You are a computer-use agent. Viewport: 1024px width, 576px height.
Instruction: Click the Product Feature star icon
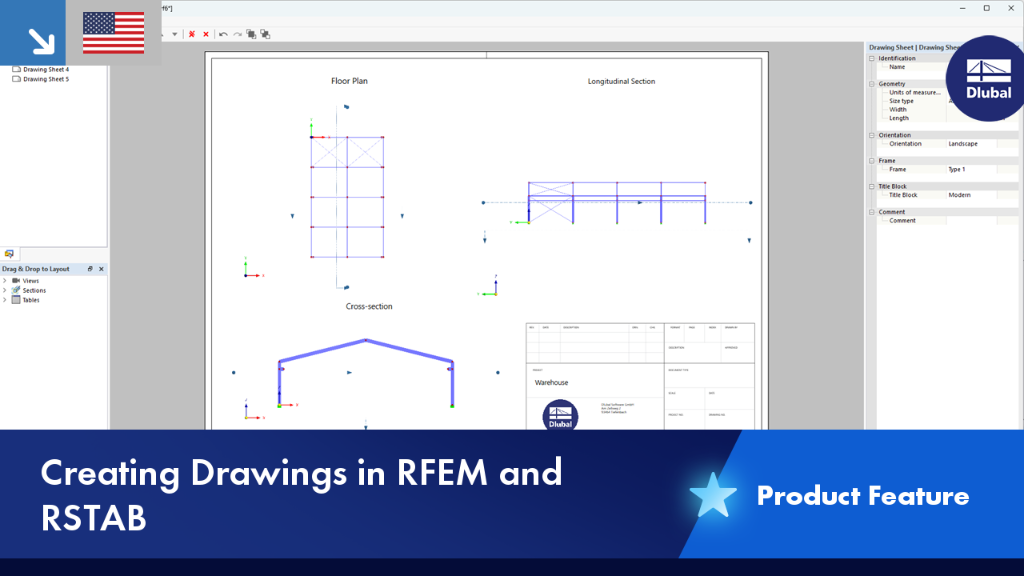pyautogui.click(x=712, y=496)
